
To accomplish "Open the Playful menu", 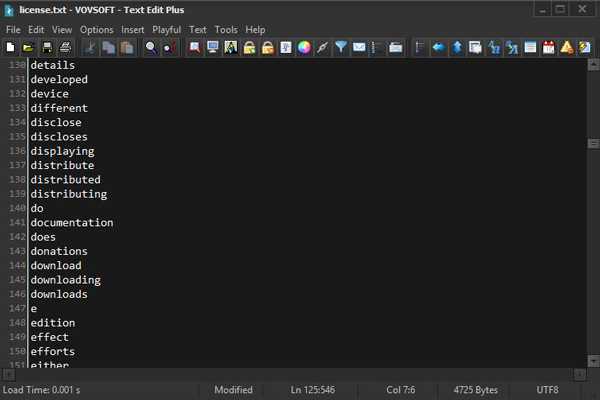I will pyautogui.click(x=166, y=30).
